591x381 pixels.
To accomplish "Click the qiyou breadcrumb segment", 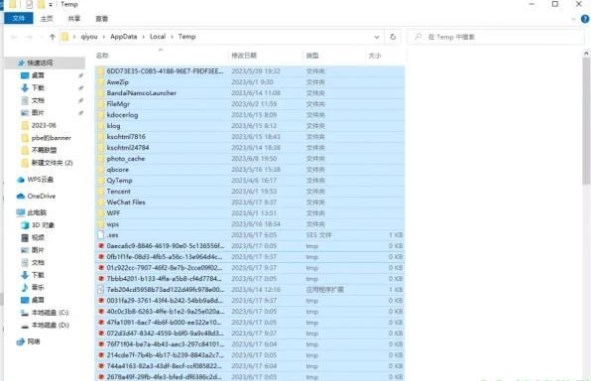I will [x=89, y=37].
